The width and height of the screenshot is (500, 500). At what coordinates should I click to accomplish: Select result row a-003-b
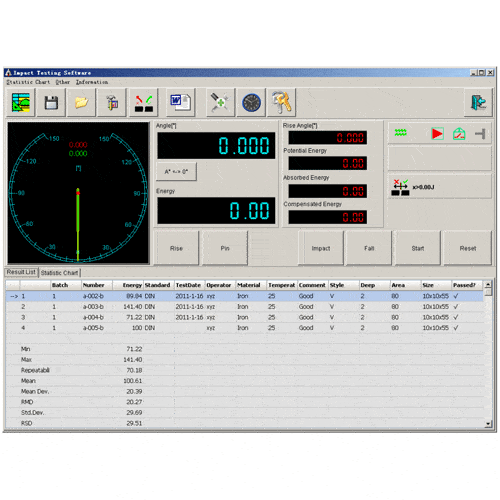[245, 307]
